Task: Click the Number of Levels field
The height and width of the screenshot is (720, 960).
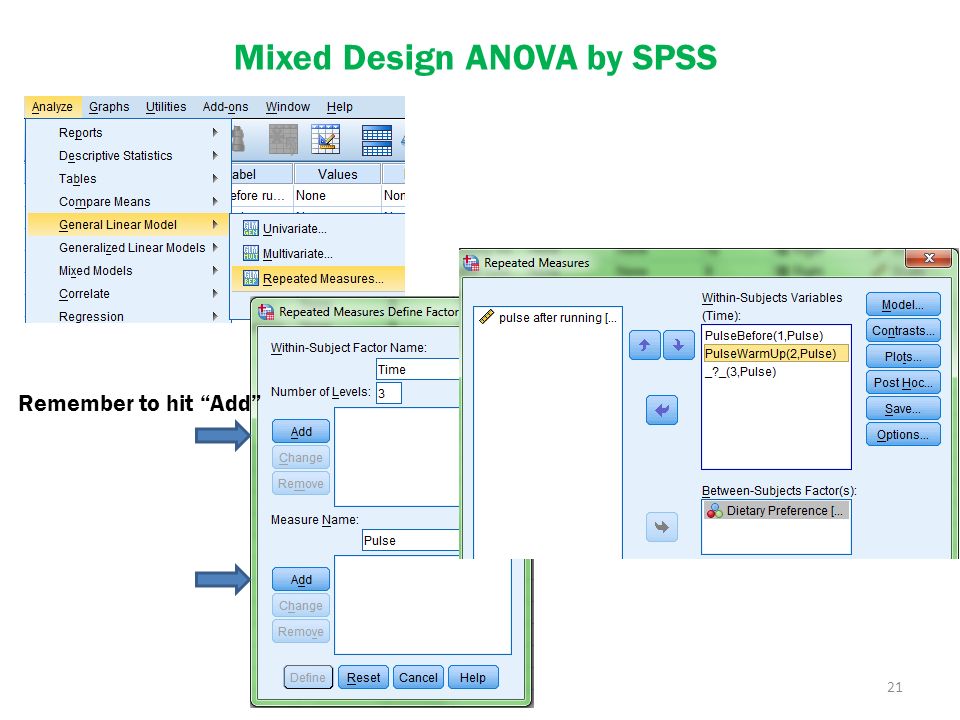Action: (x=388, y=393)
